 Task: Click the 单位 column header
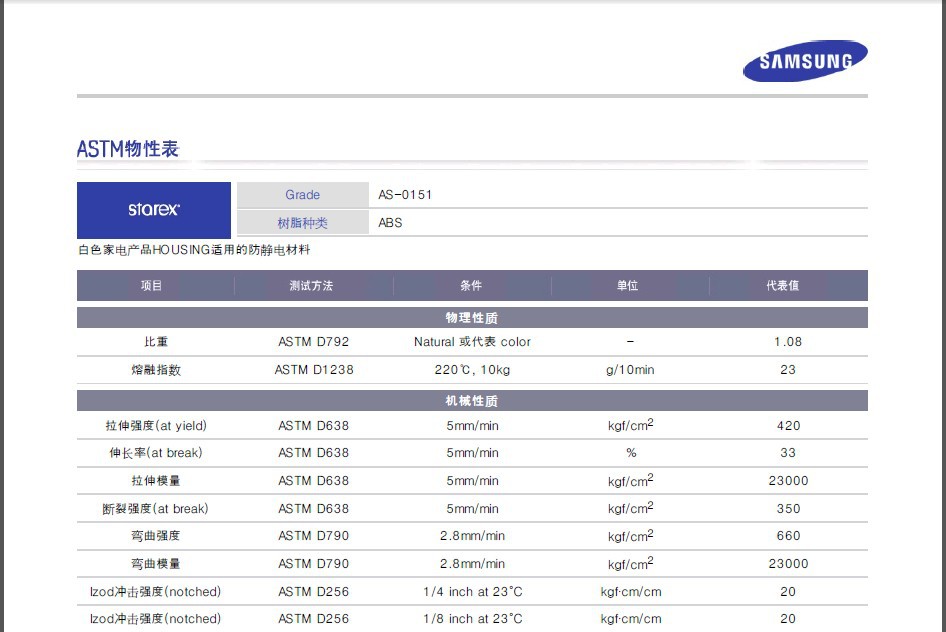628,286
